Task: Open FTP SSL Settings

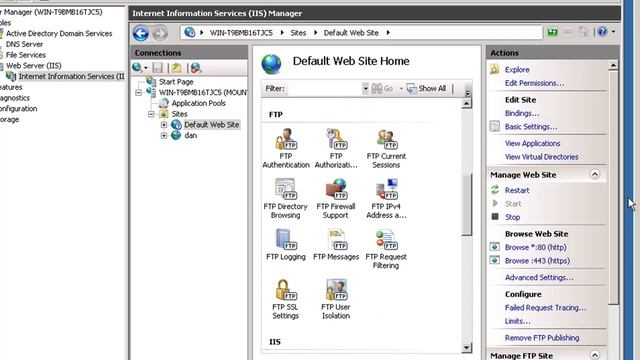Action: pyautogui.click(x=285, y=299)
